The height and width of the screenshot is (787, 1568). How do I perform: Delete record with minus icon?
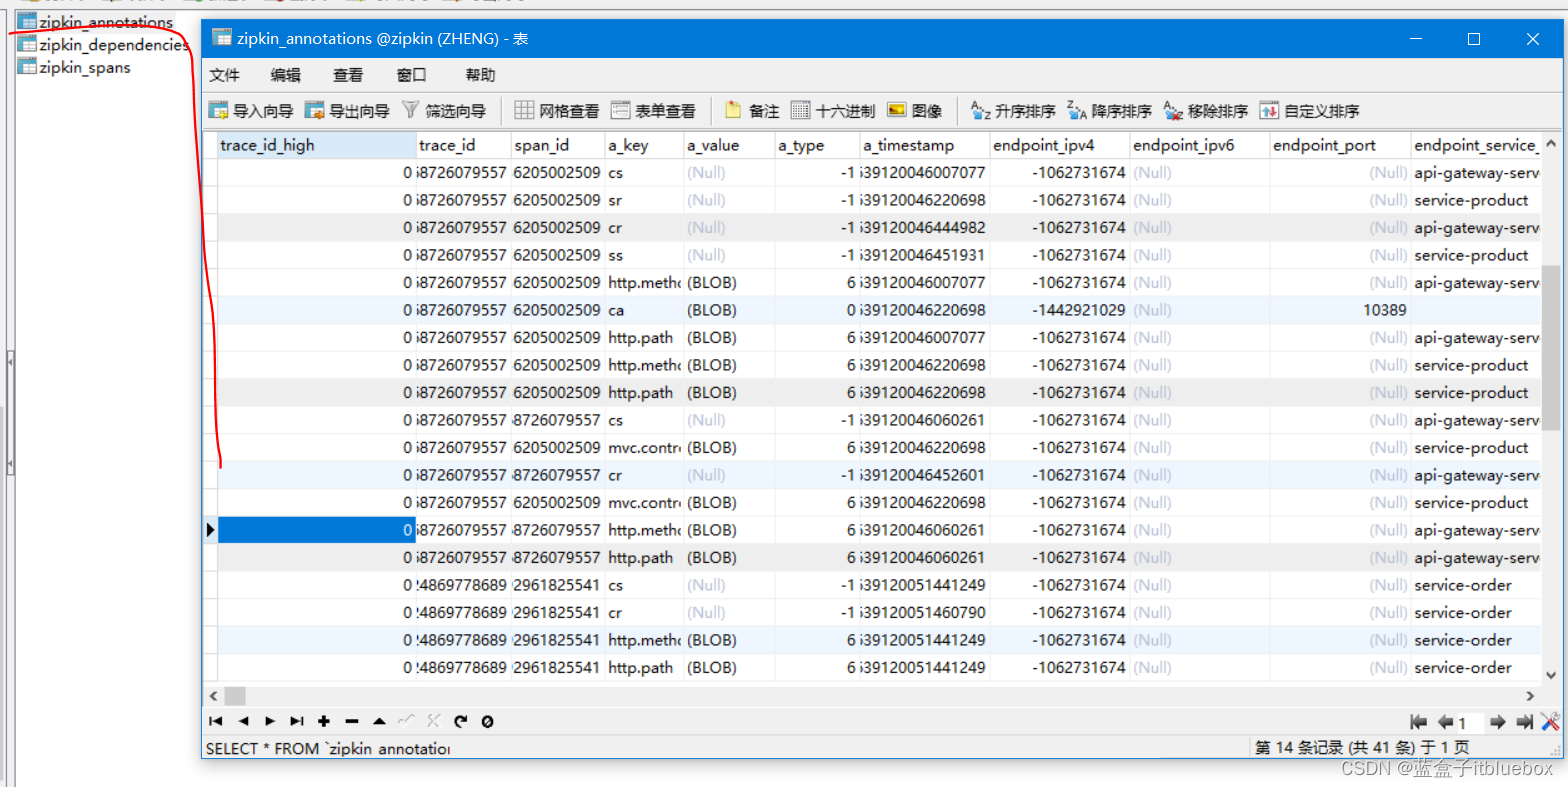(351, 721)
